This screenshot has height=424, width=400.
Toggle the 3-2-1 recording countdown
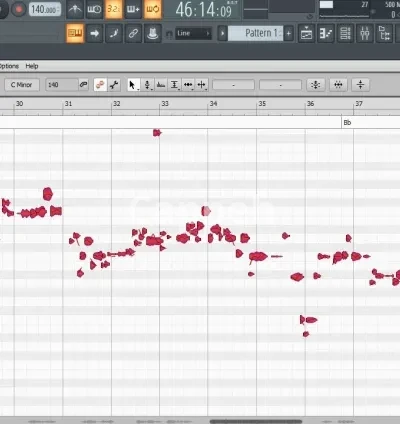113,9
